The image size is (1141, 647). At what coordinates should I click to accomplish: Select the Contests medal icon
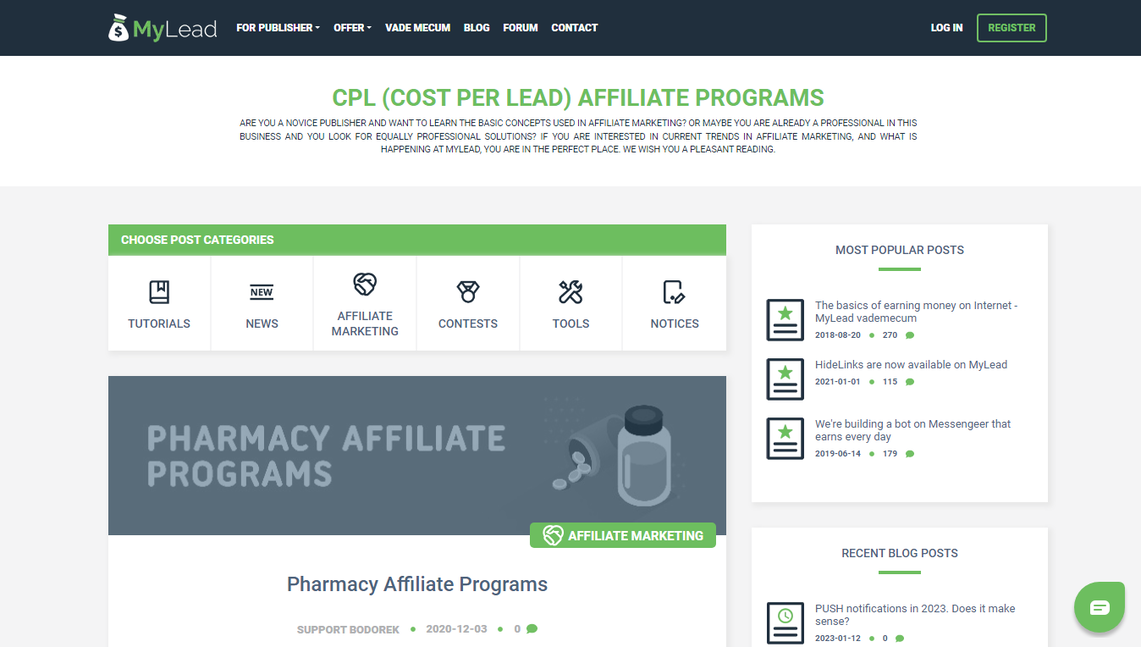[468, 292]
